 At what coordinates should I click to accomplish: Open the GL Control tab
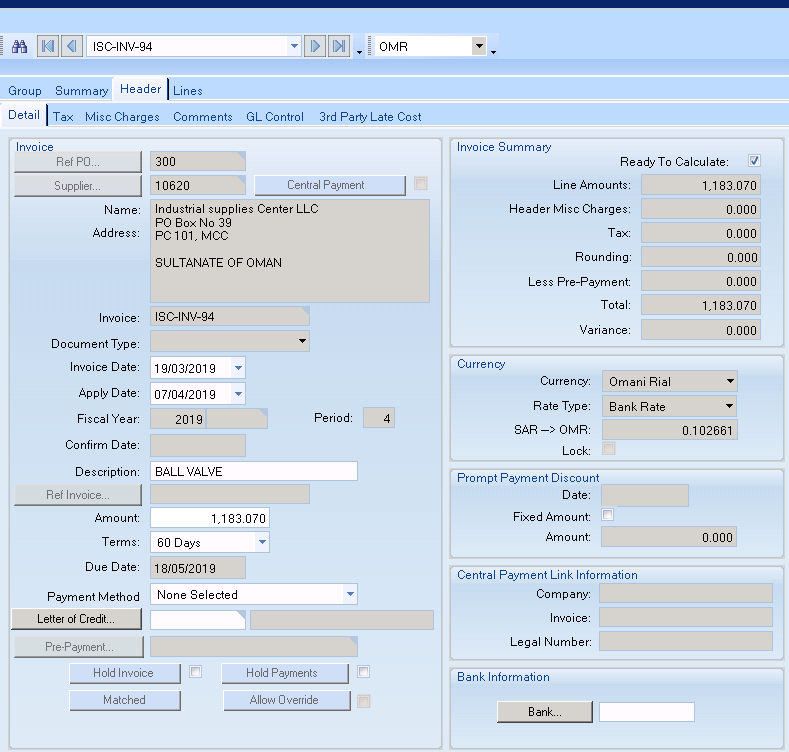pyautogui.click(x=275, y=117)
